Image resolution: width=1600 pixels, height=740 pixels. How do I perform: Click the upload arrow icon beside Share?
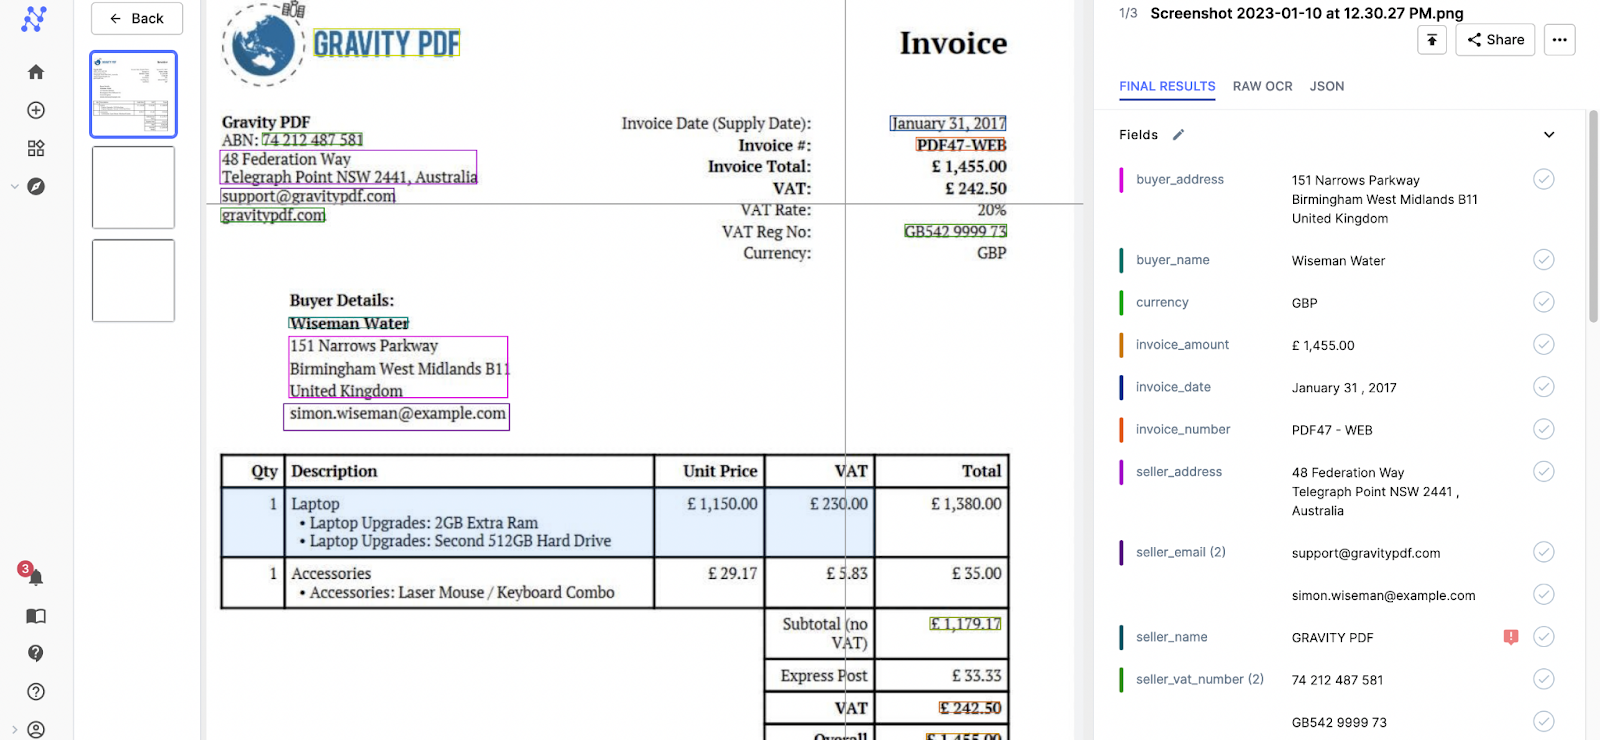click(1432, 40)
